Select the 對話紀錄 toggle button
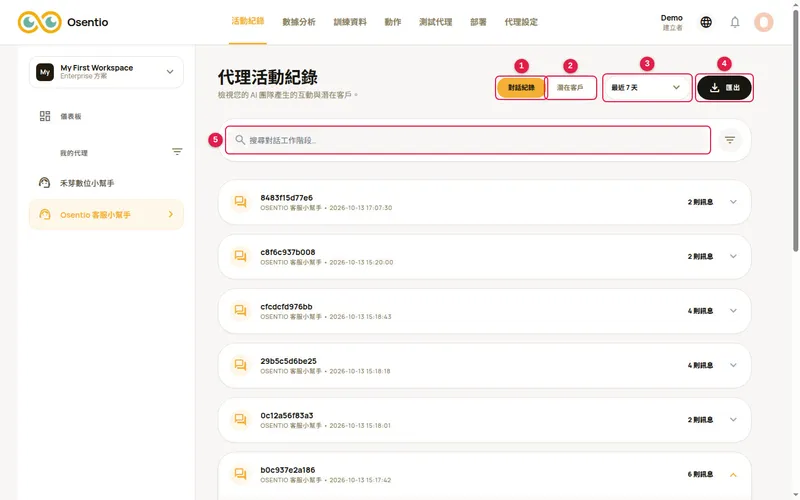This screenshot has height=500, width=800. (x=521, y=88)
